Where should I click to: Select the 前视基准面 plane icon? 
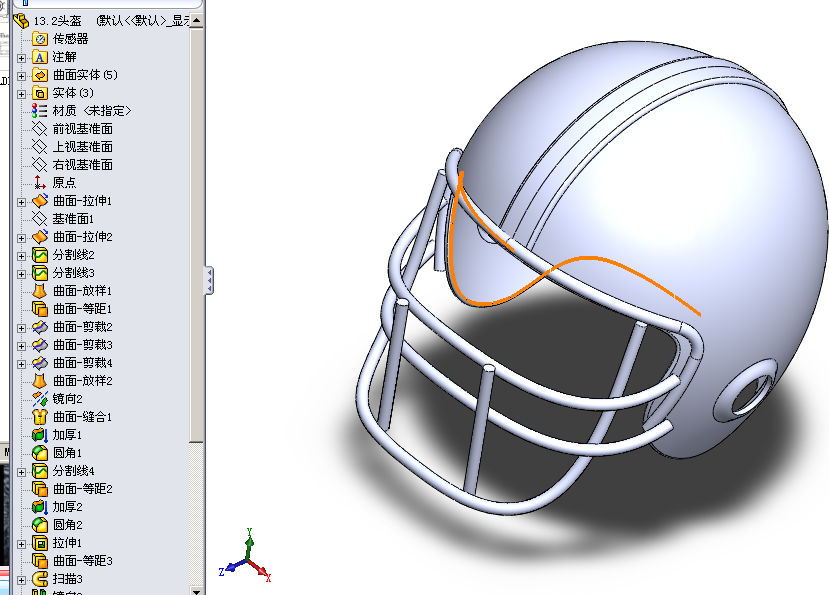(x=40, y=129)
